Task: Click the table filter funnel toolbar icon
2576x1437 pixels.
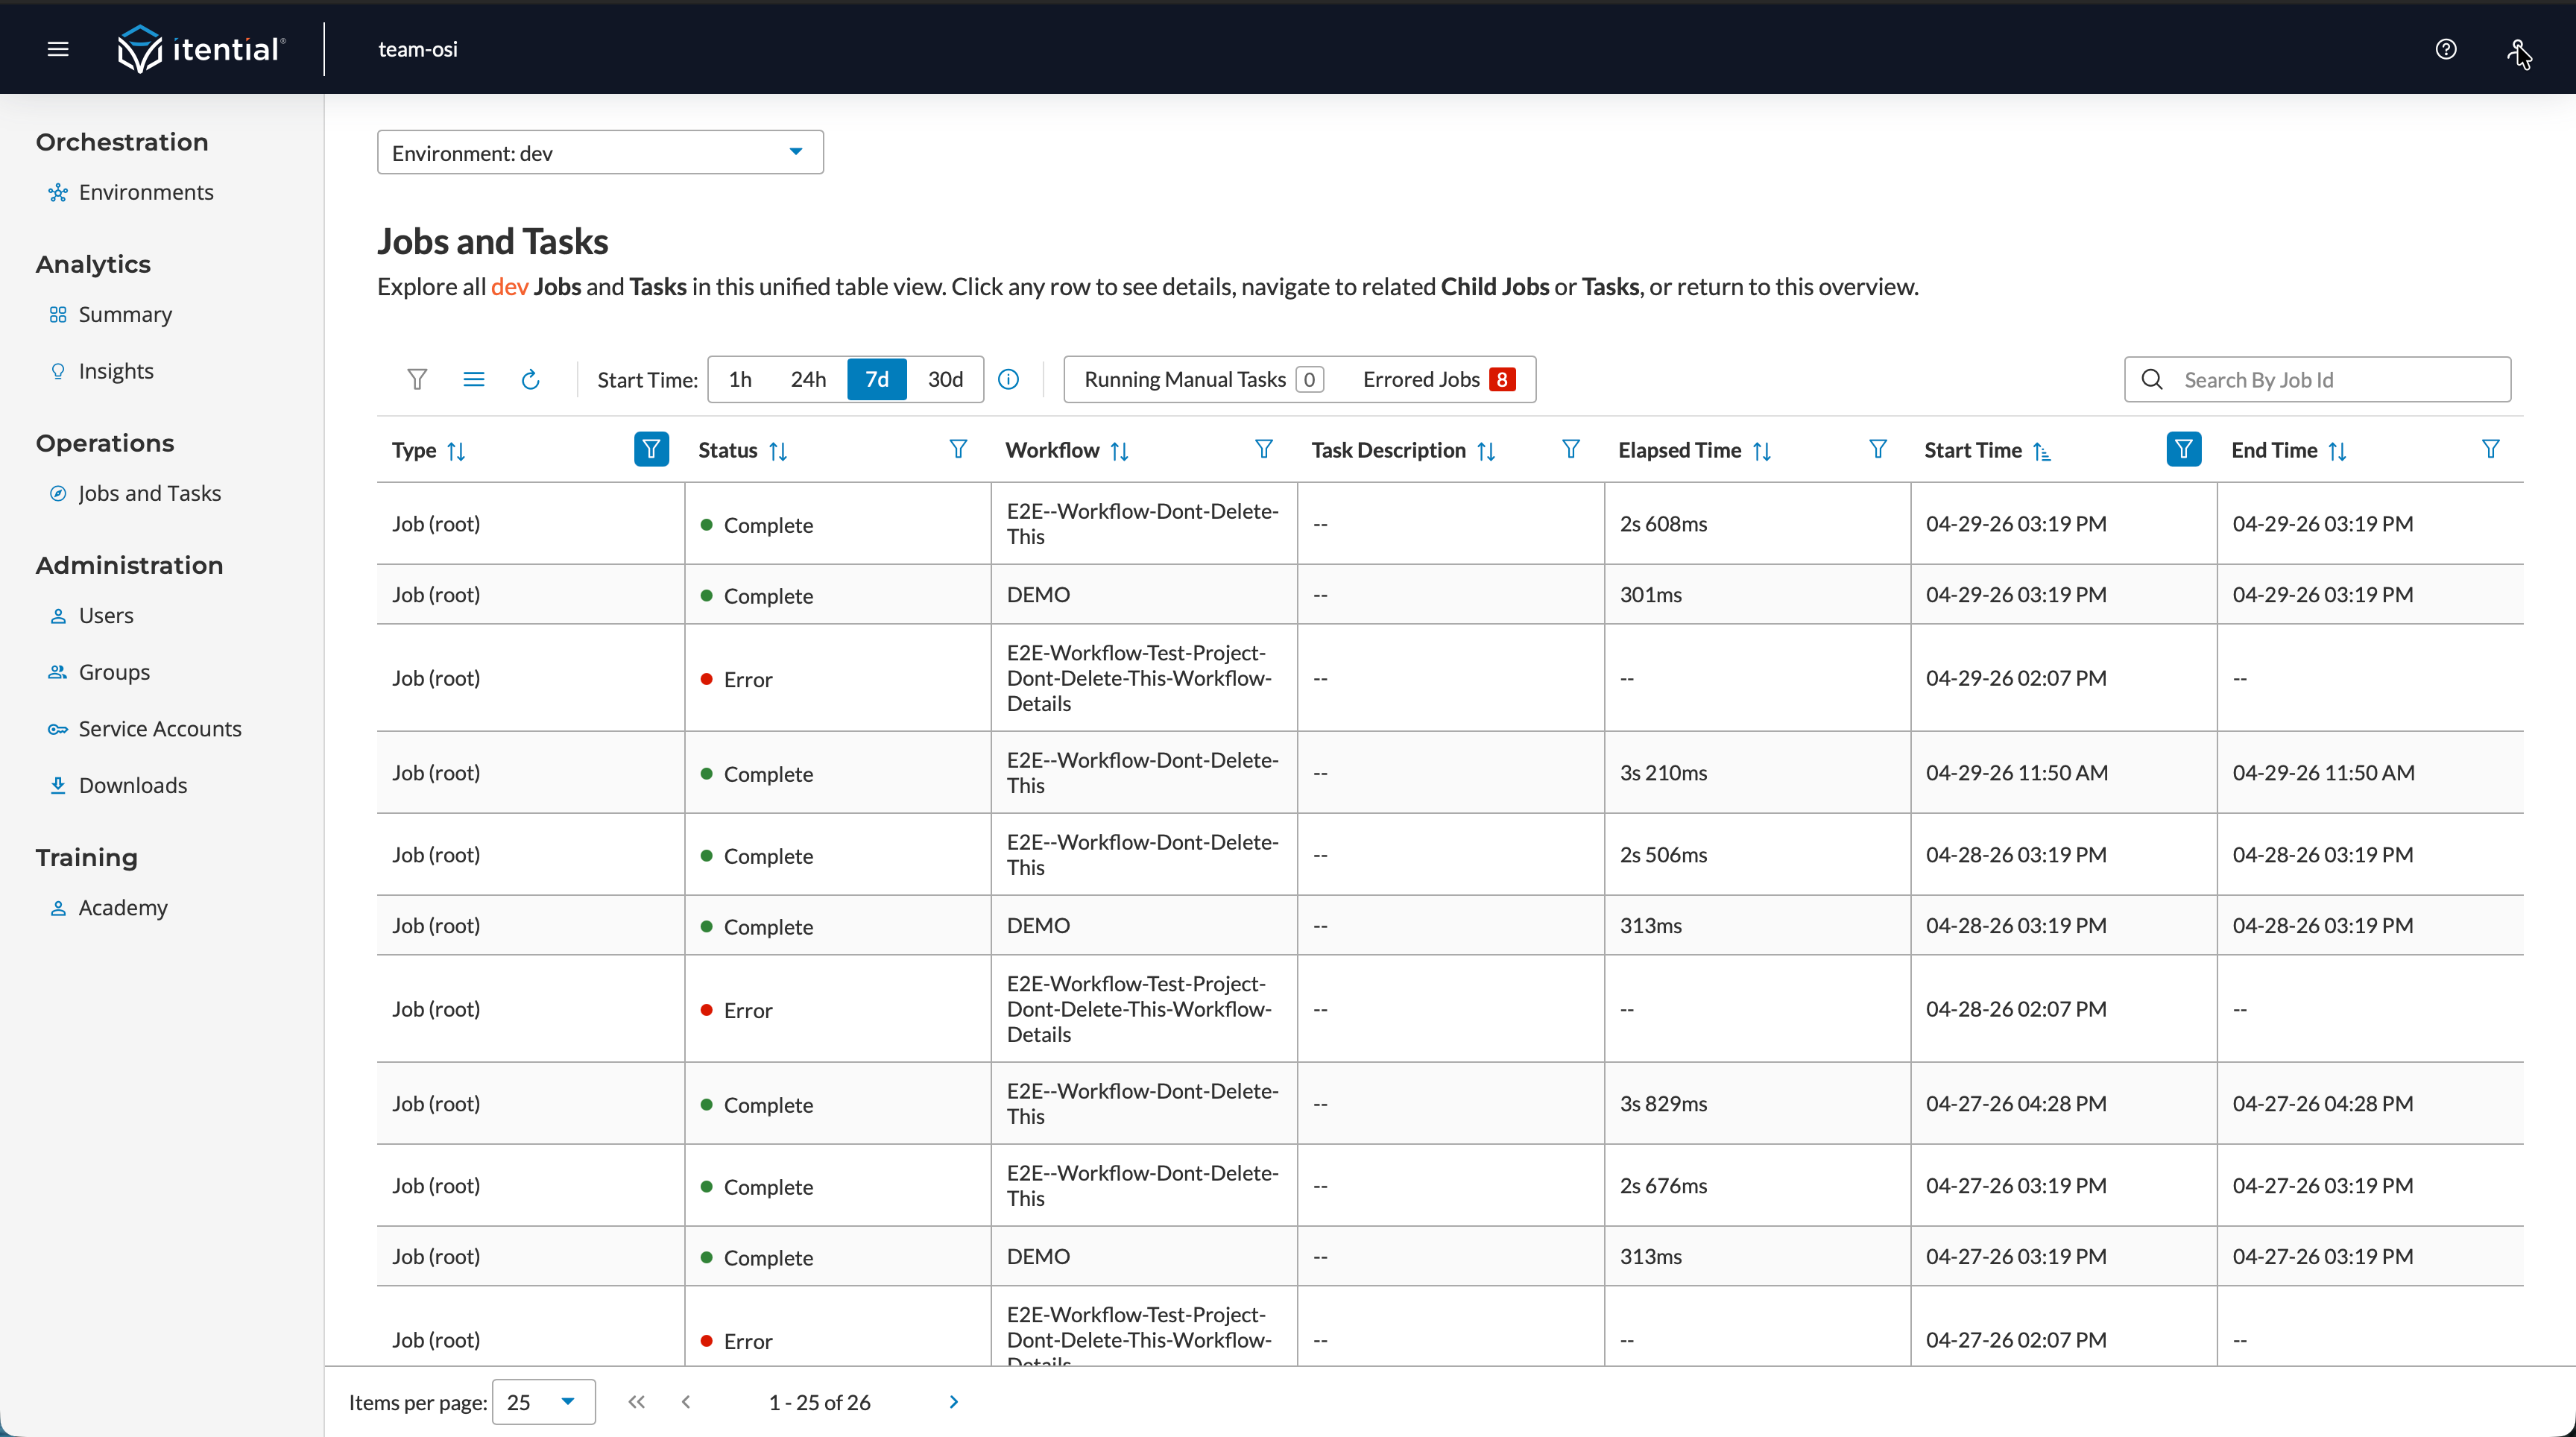Action: point(418,379)
